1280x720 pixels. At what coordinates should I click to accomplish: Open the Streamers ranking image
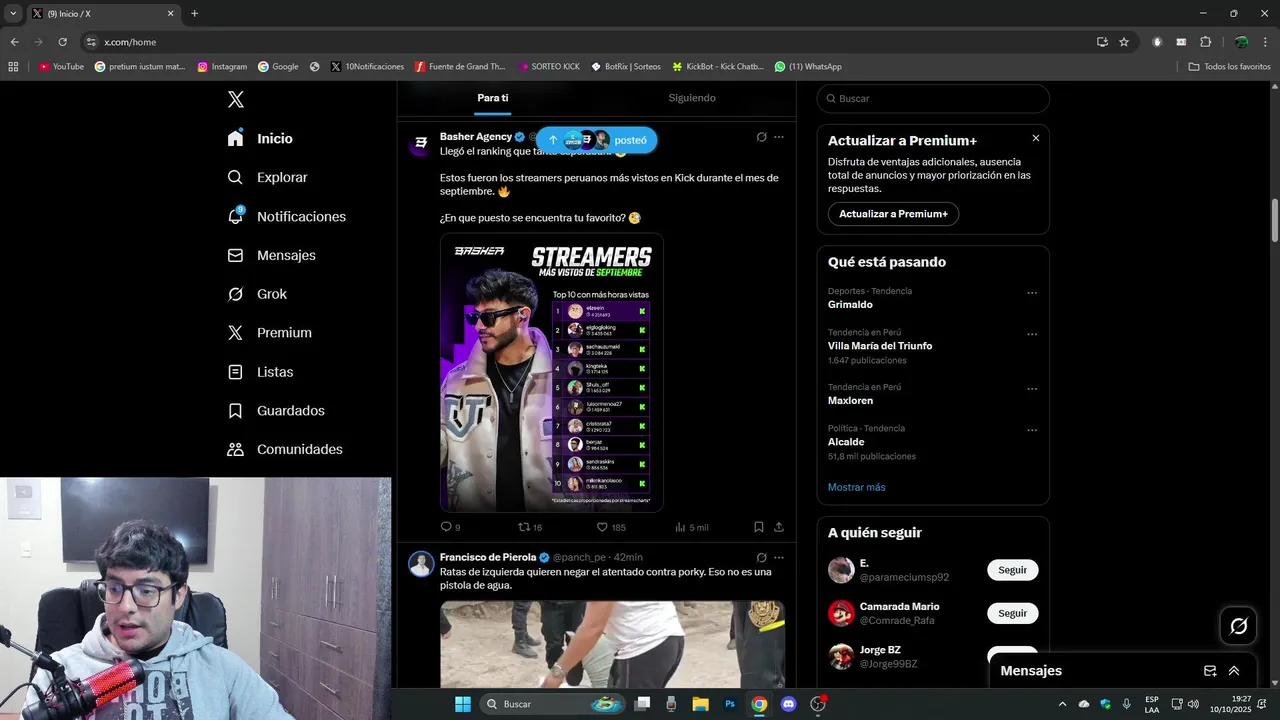pos(552,373)
